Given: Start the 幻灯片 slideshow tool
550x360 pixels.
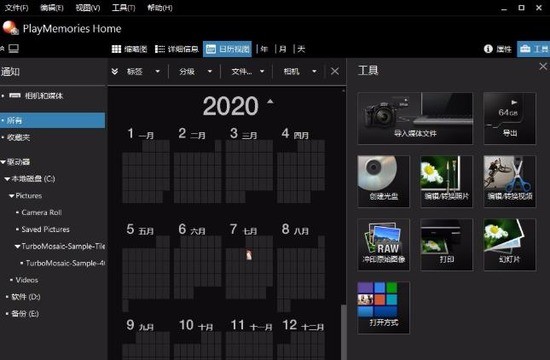Looking at the screenshot, I should (x=510, y=244).
